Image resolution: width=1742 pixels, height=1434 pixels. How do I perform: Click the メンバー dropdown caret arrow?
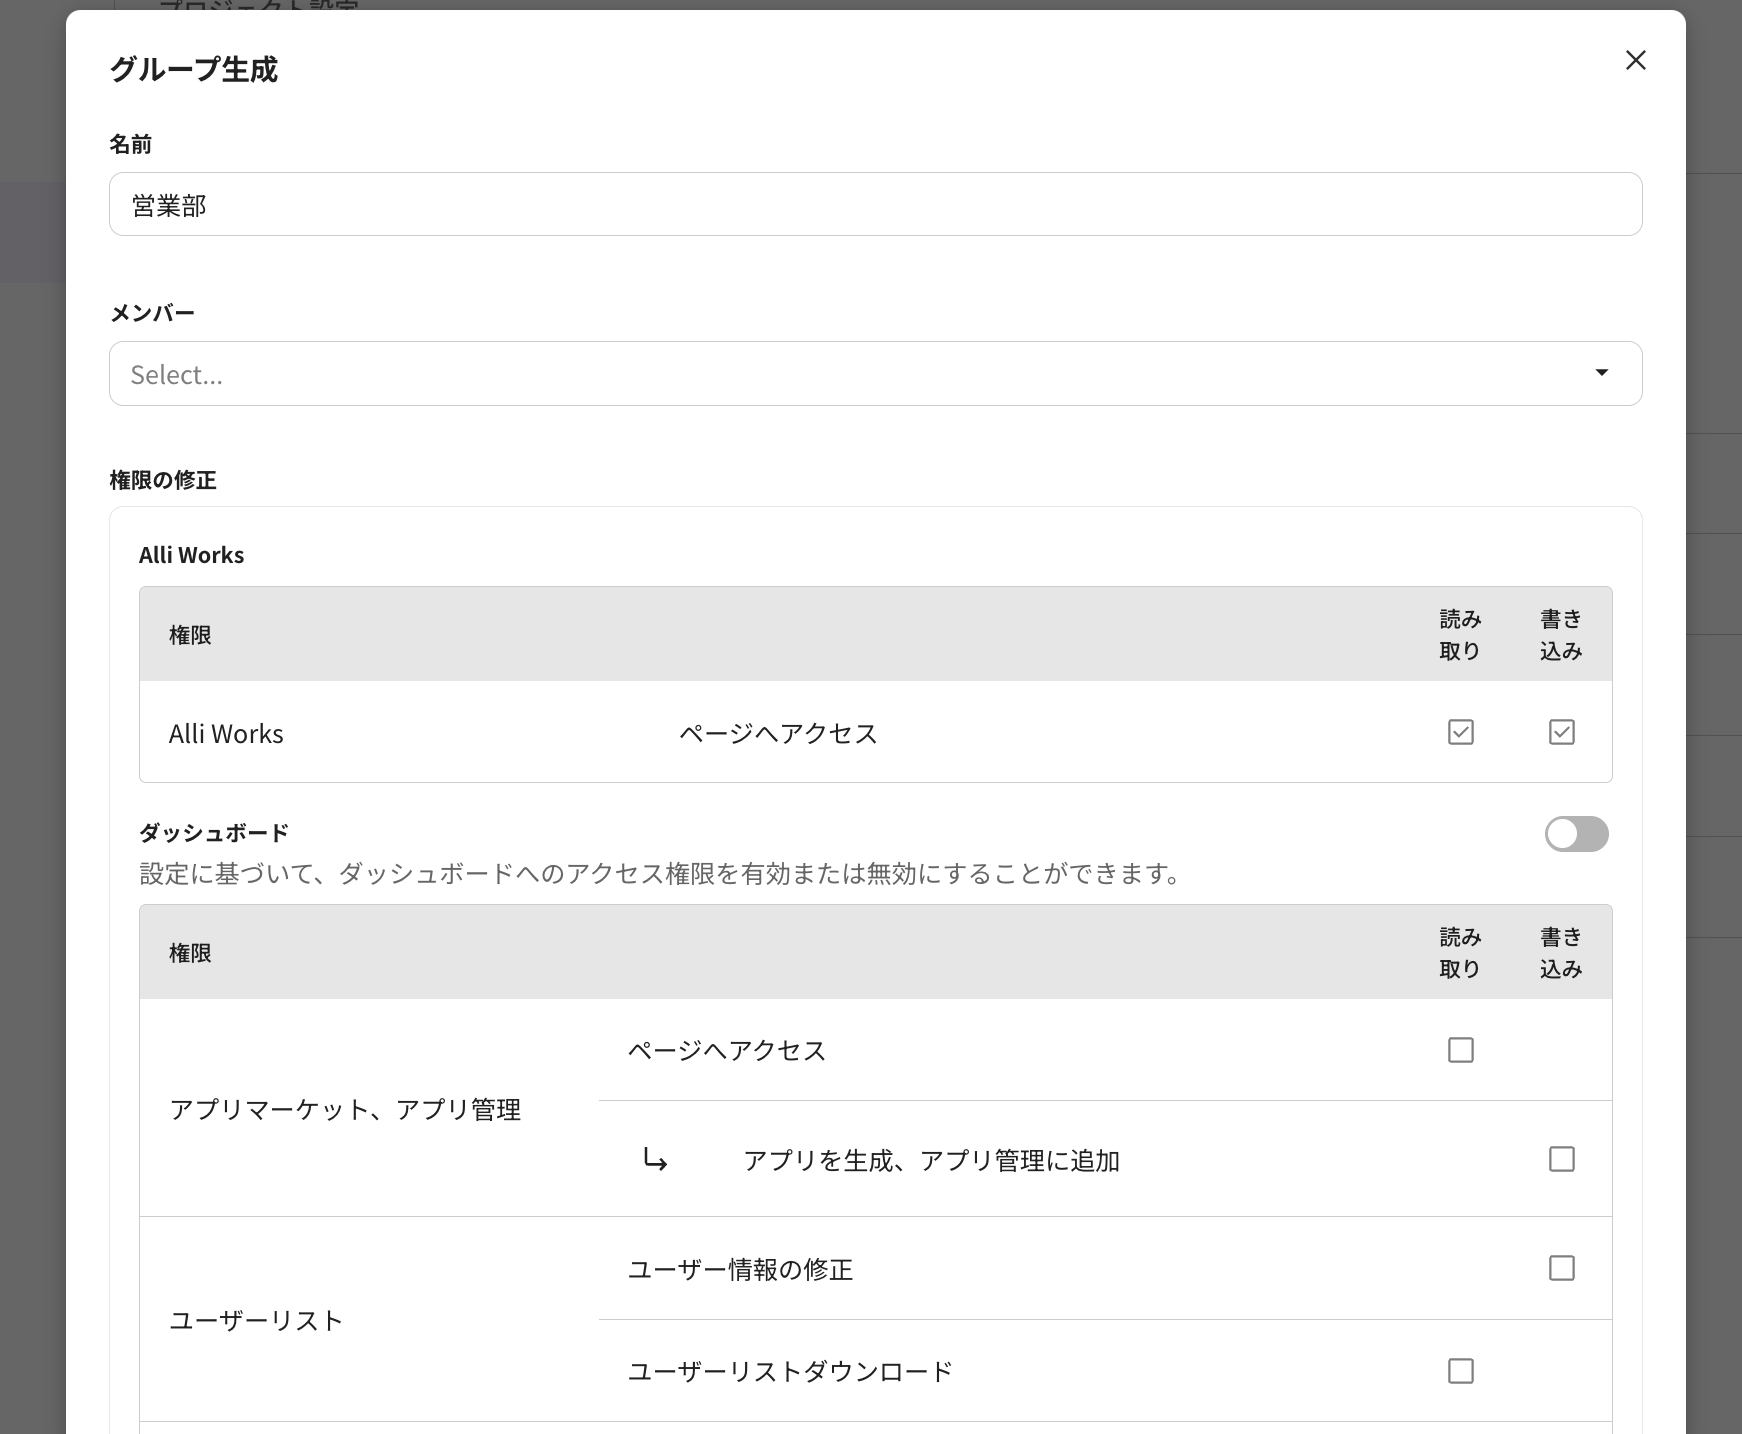[1601, 373]
